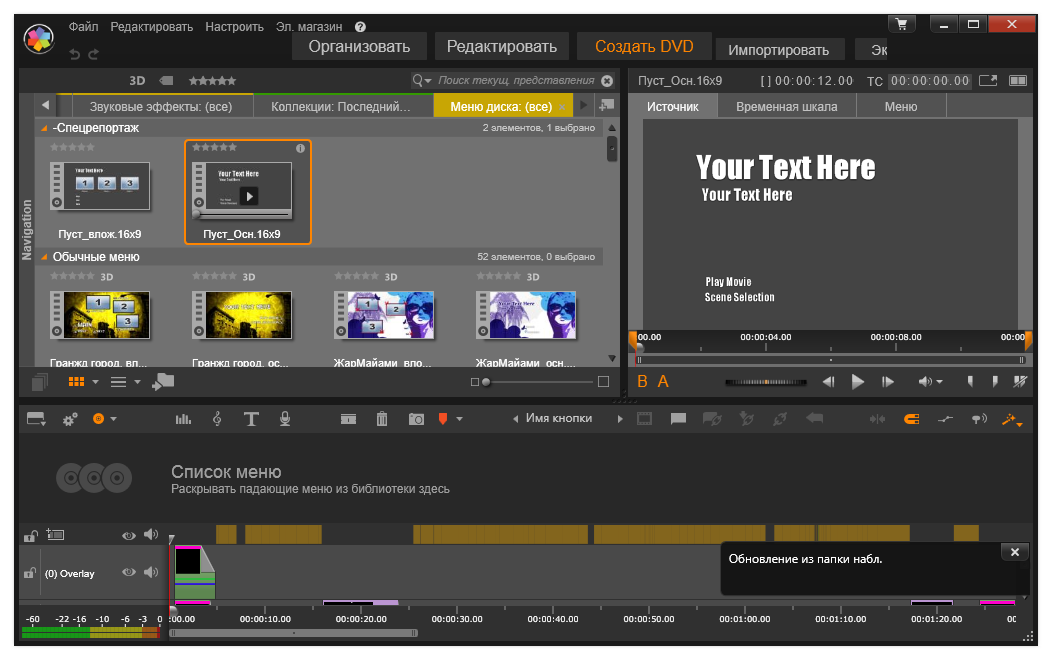Click the treble clef music creation icon

pyautogui.click(x=217, y=419)
